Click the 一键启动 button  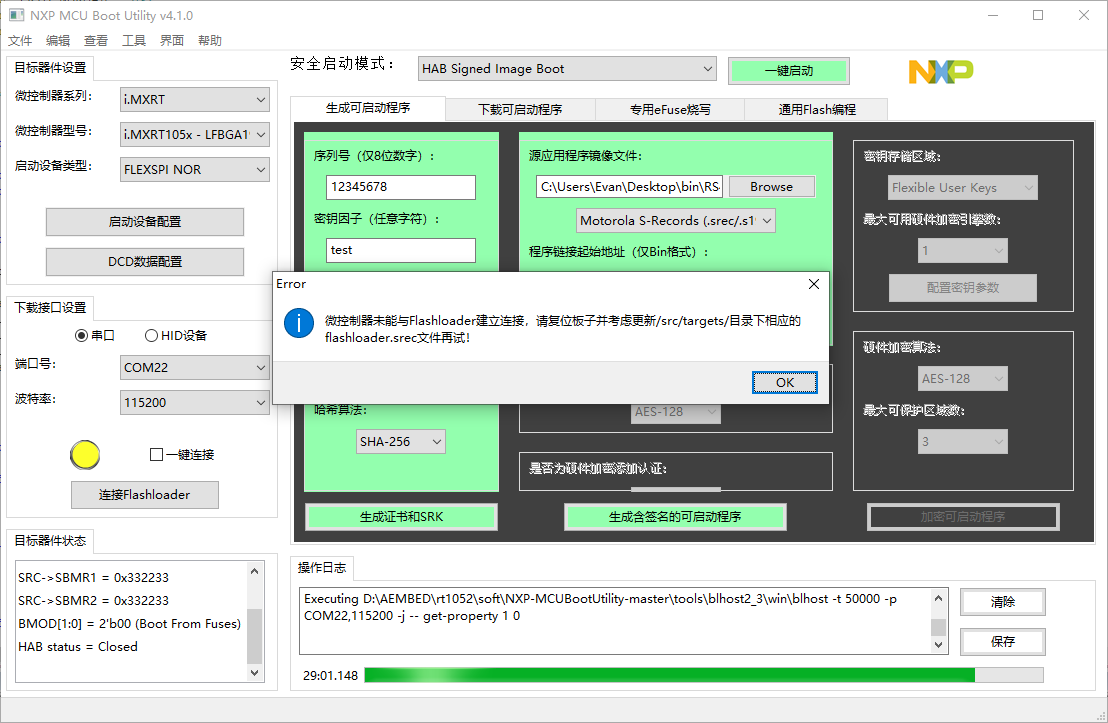coord(789,71)
